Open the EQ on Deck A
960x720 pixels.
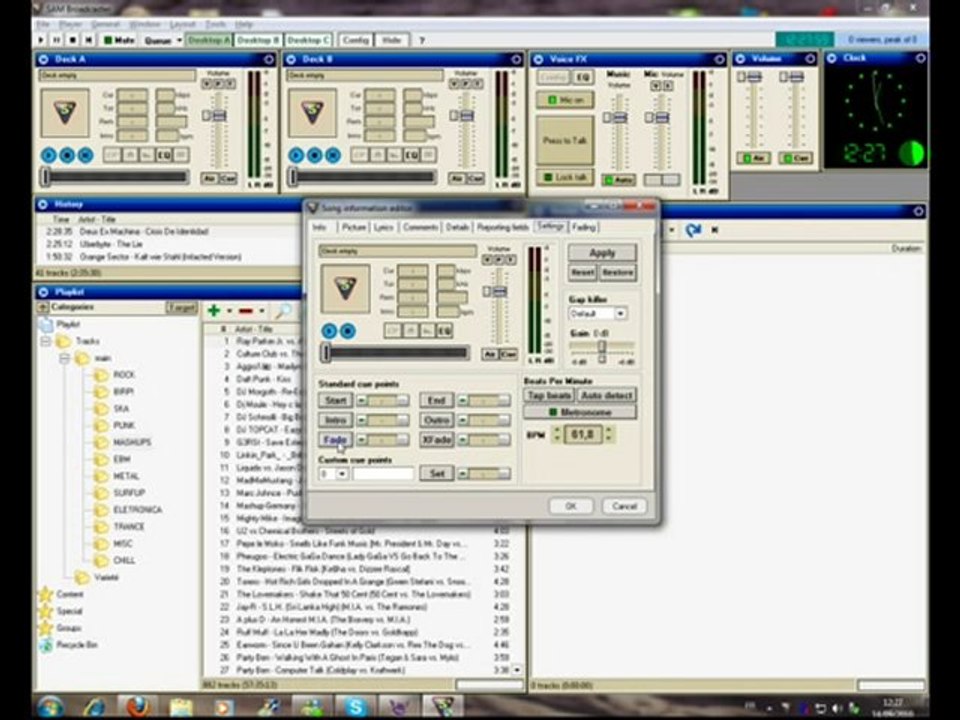pyautogui.click(x=165, y=155)
